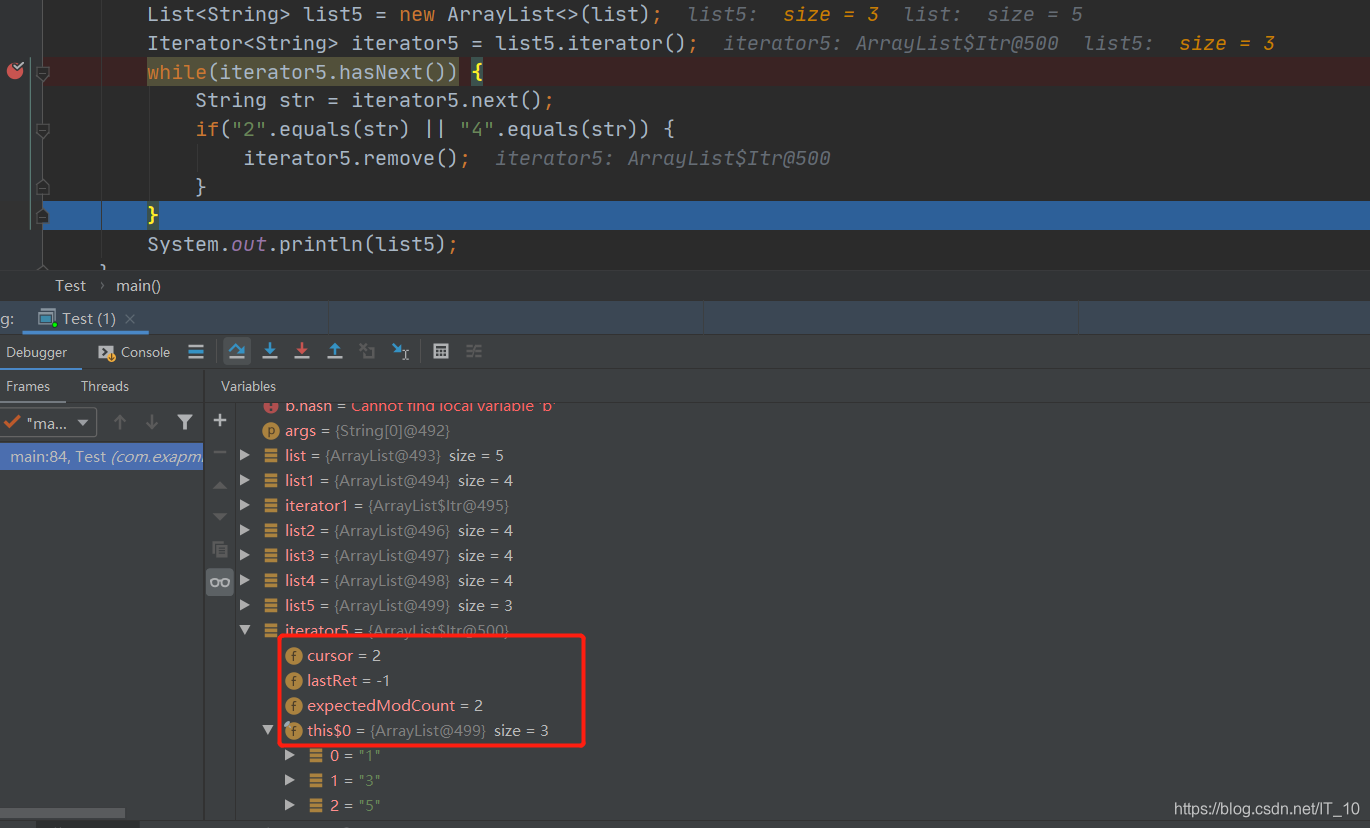
Task: Click the Step Over debugger icon
Action: 237,351
